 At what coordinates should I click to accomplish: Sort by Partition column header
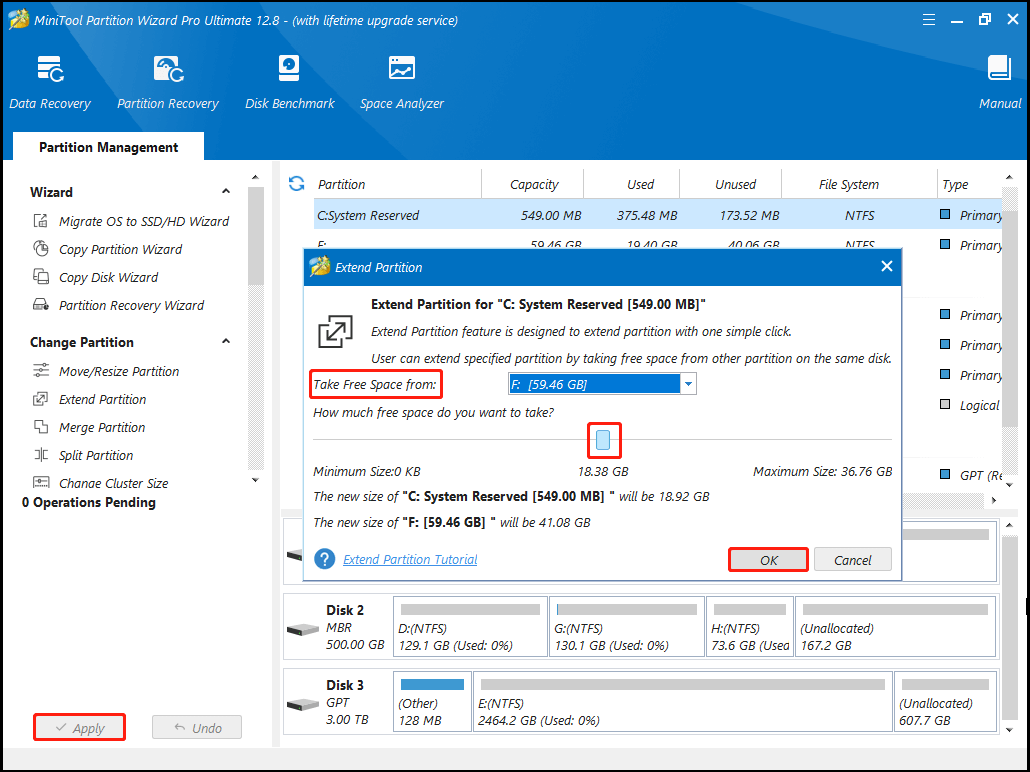point(341,185)
